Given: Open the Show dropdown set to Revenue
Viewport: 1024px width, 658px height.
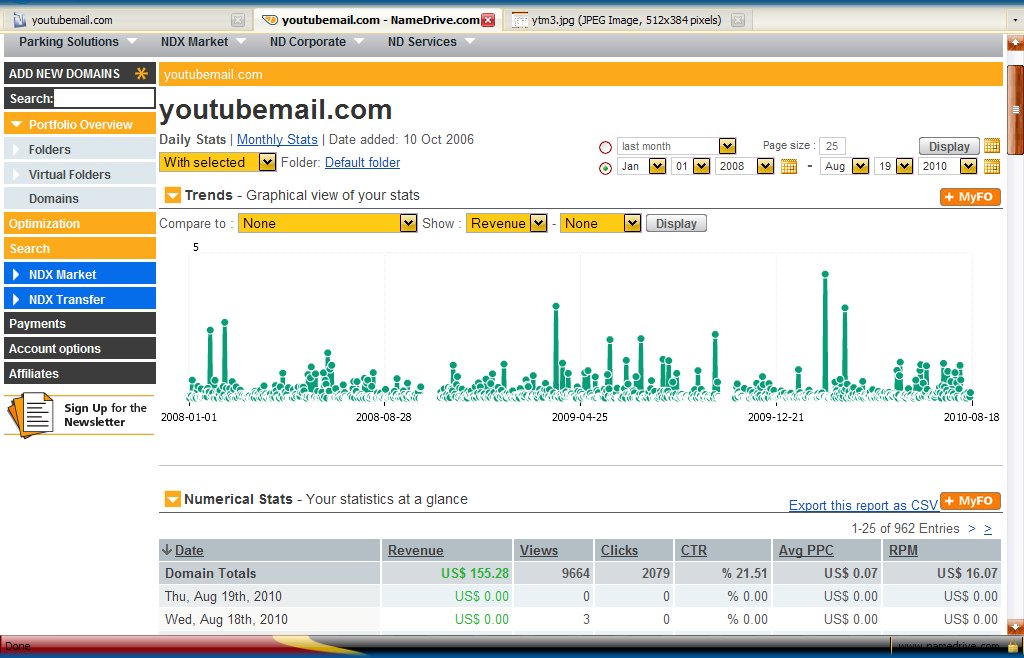Looking at the screenshot, I should tap(506, 224).
